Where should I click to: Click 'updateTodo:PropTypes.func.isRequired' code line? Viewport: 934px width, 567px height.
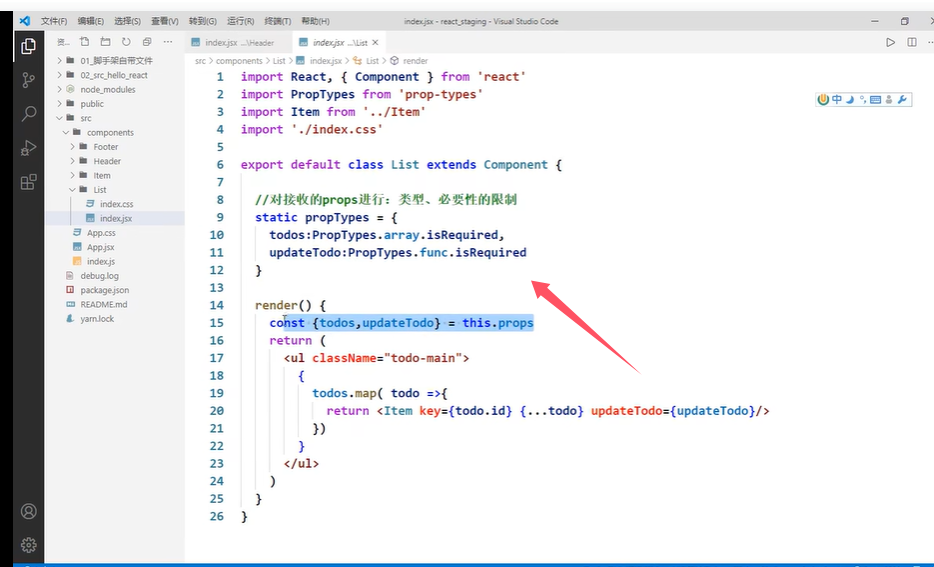tap(397, 253)
